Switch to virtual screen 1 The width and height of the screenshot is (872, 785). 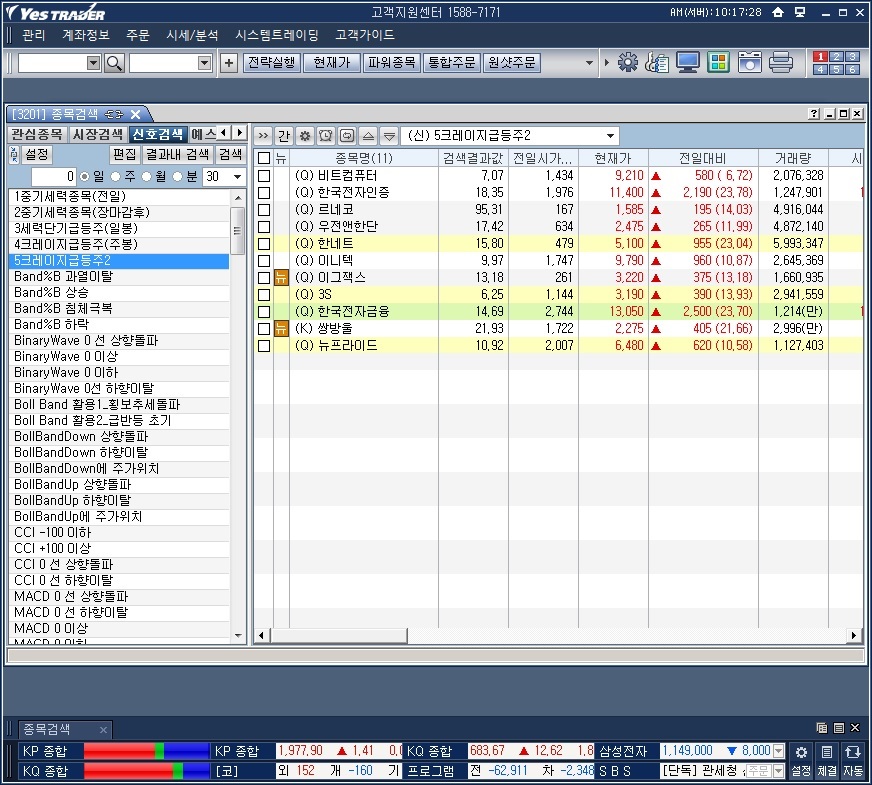[x=820, y=56]
